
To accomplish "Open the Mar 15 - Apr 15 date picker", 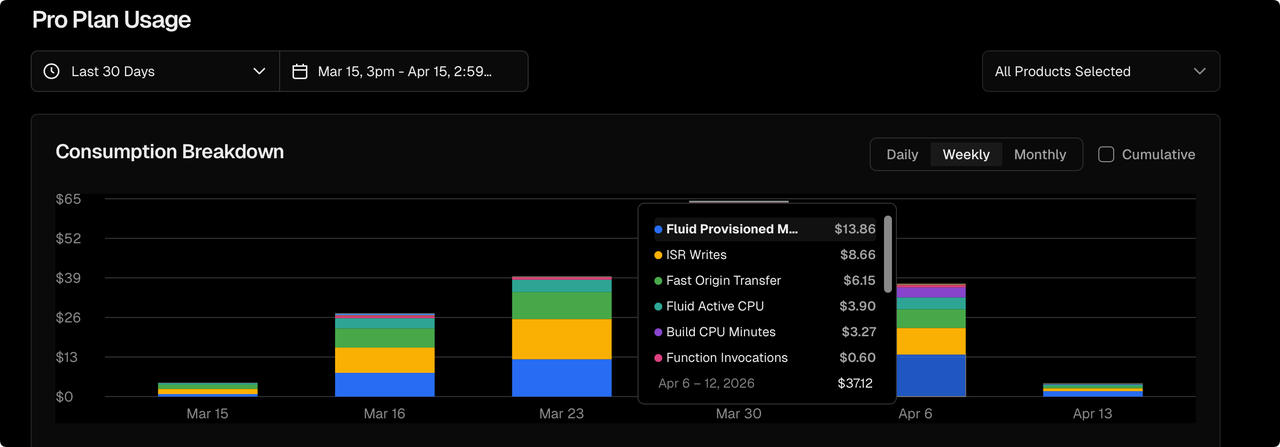I will (404, 72).
